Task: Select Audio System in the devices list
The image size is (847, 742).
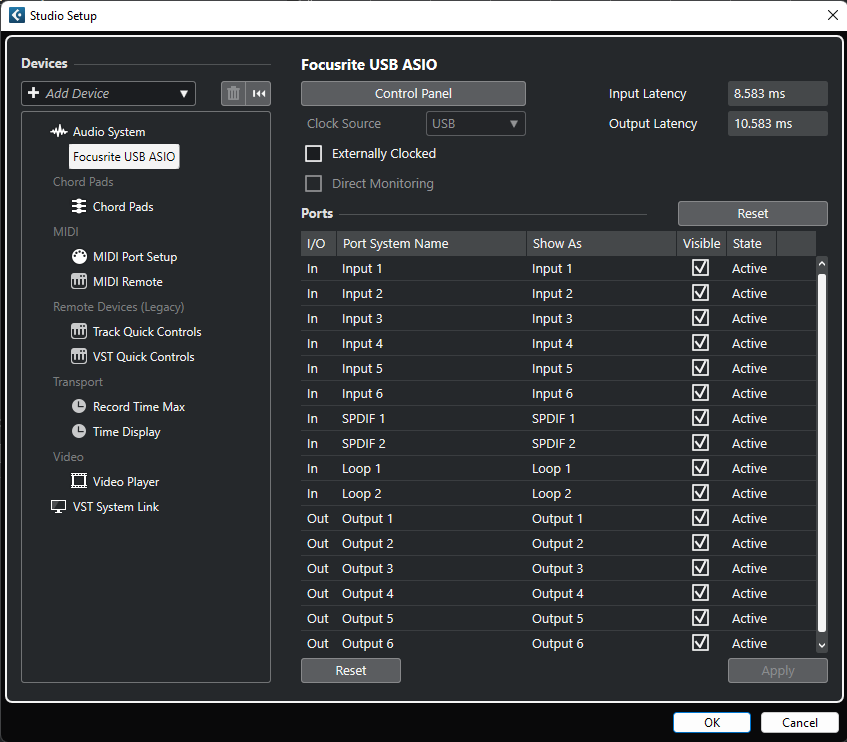Action: (x=109, y=132)
